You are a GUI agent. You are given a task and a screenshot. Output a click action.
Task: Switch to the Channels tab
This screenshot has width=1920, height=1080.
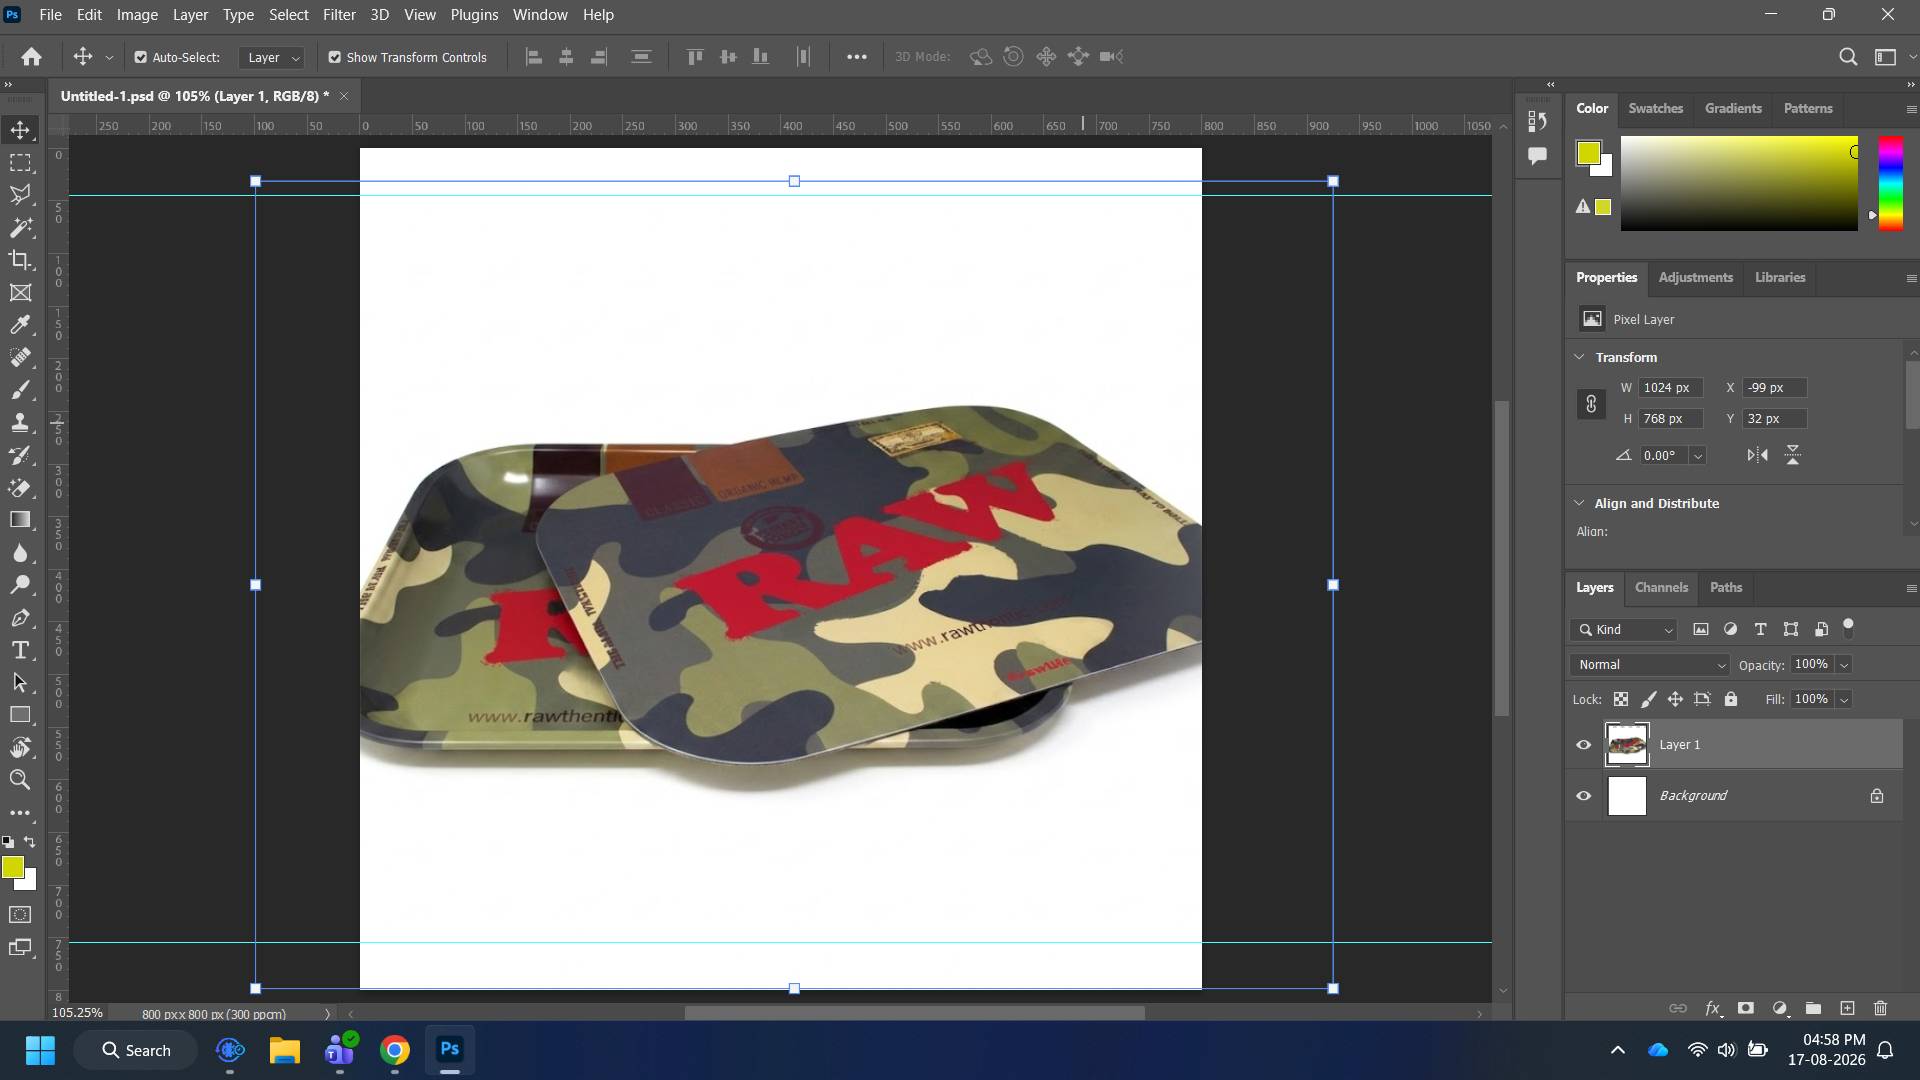coord(1661,587)
